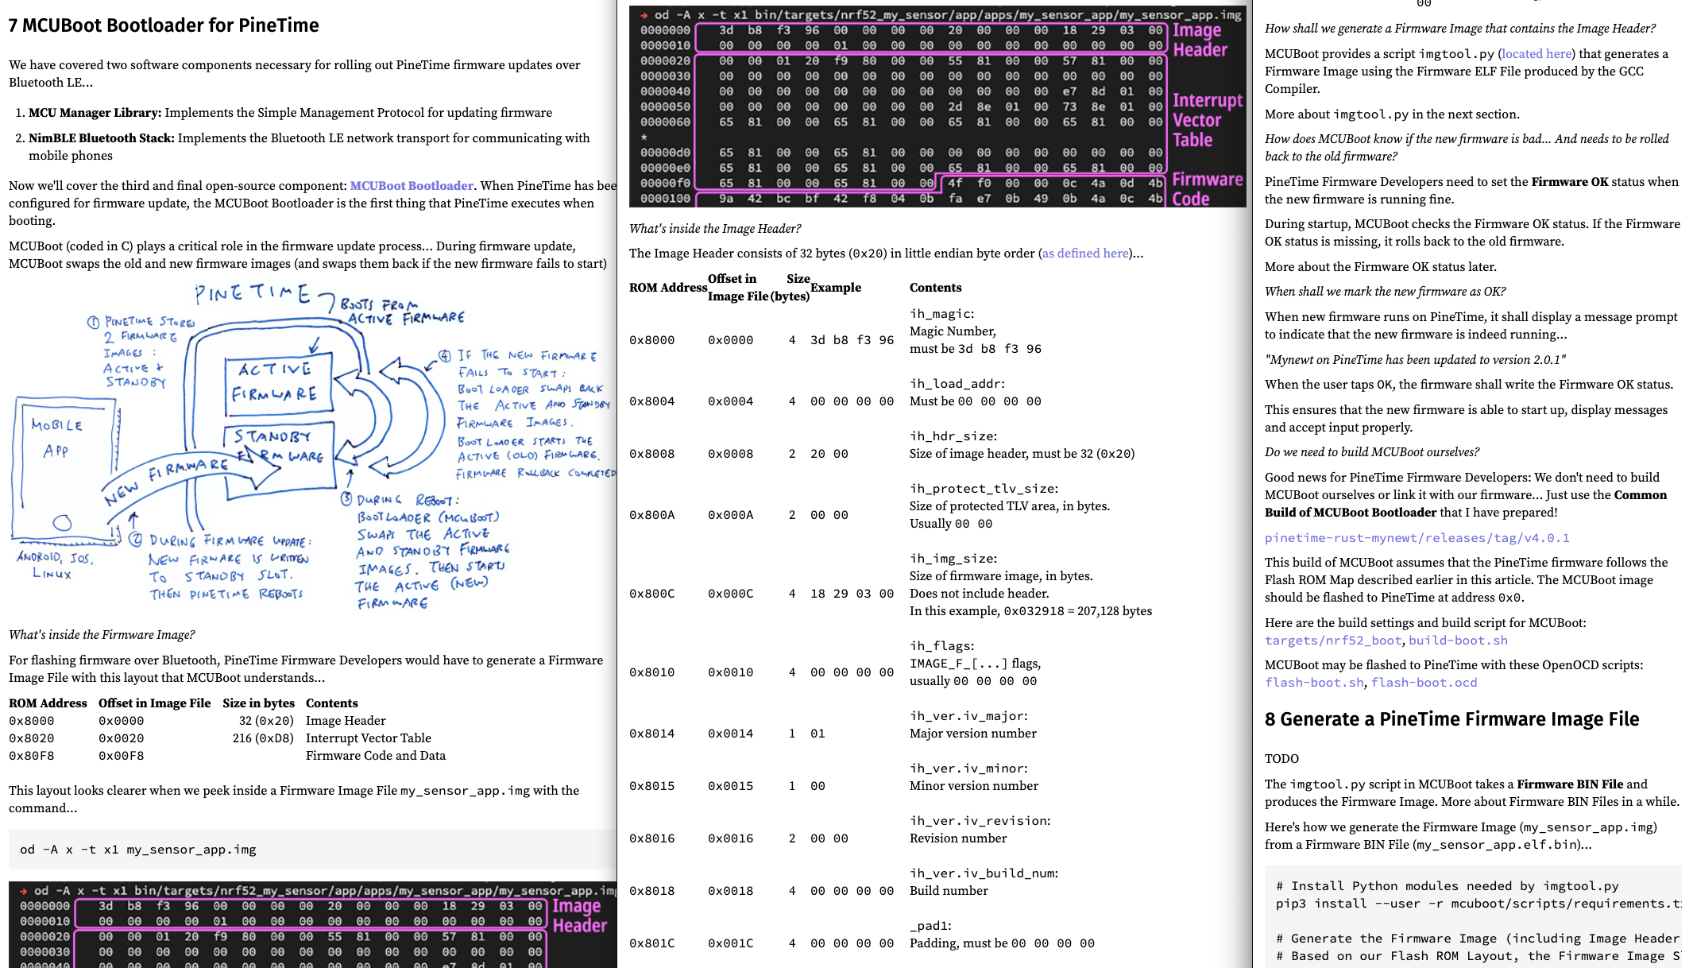Screen dimensions: 1693x968
Task: Open the flash-boot.sh script link
Action: (x=1314, y=683)
